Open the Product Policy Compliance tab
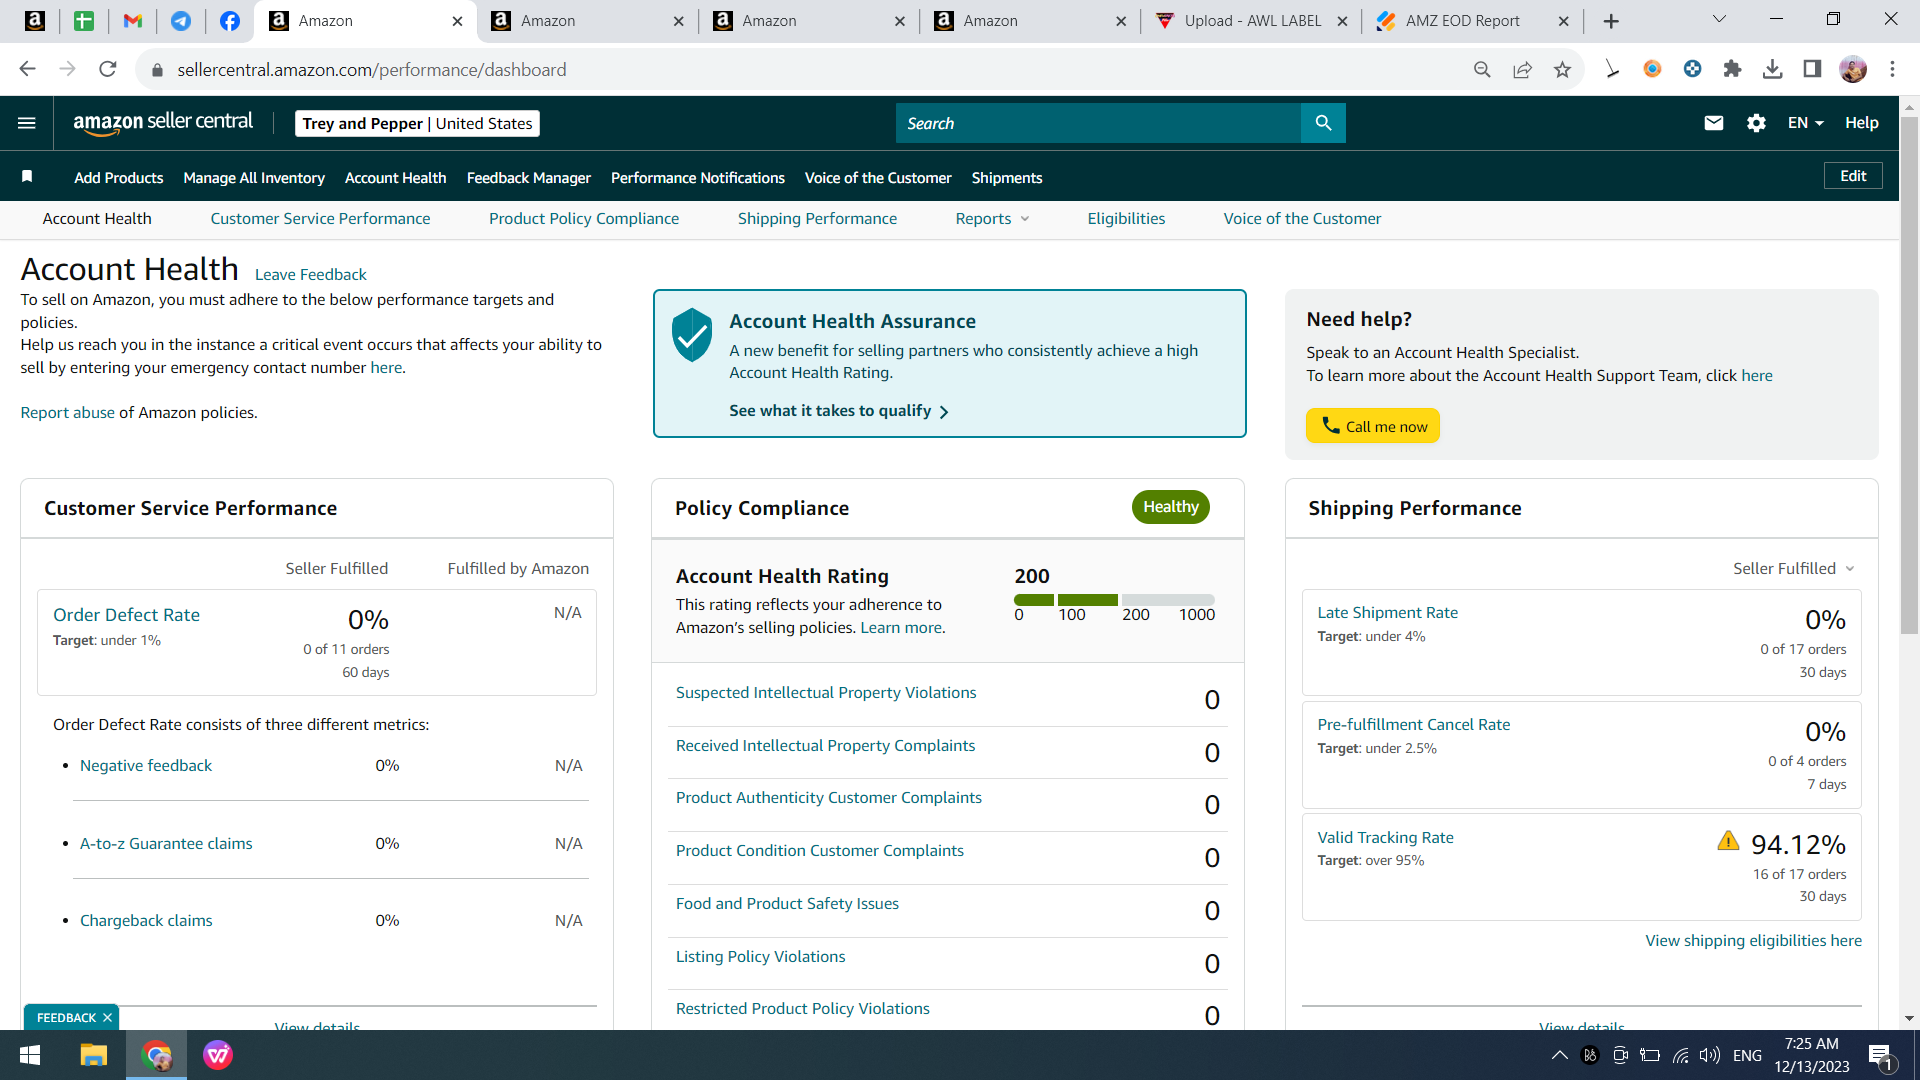1920x1080 pixels. pos(584,219)
